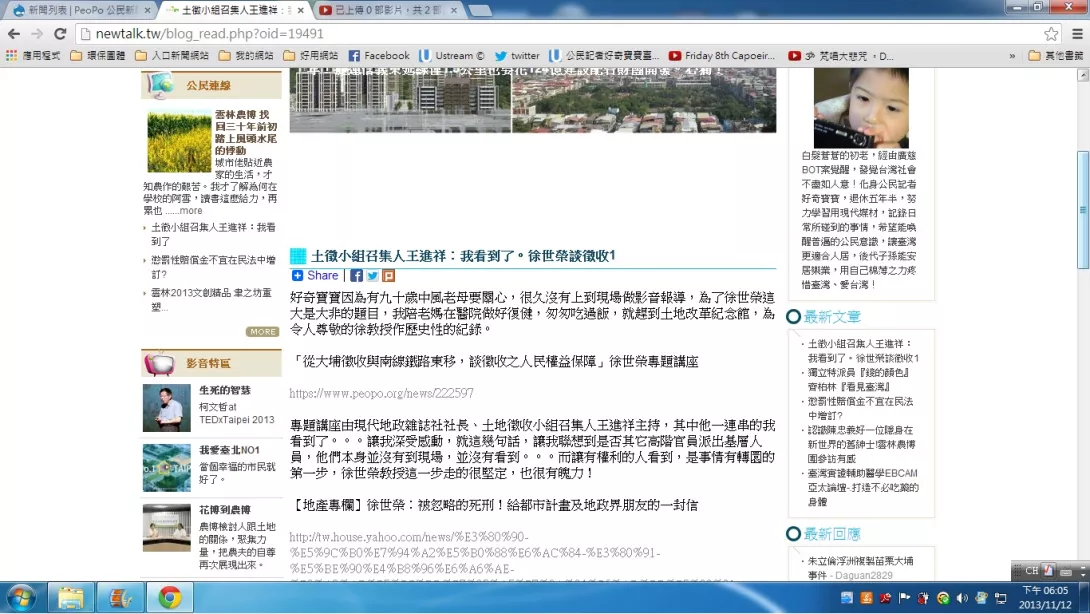Open the Facebook bookmark in the bookmarks bar

tap(379, 56)
